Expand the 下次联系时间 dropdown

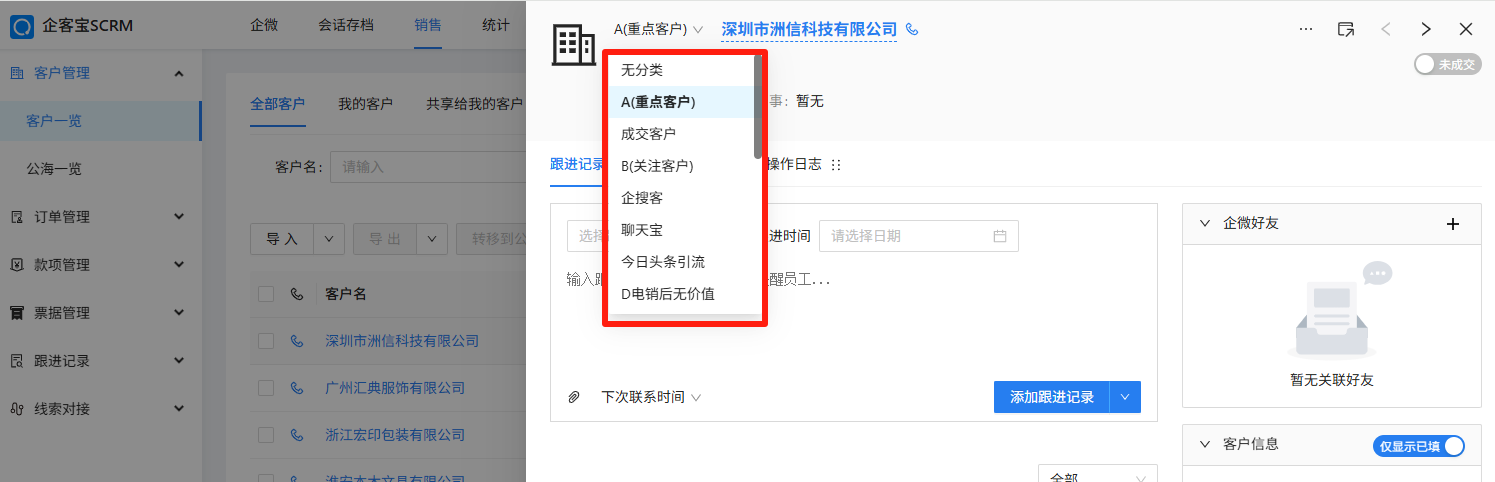(x=650, y=397)
